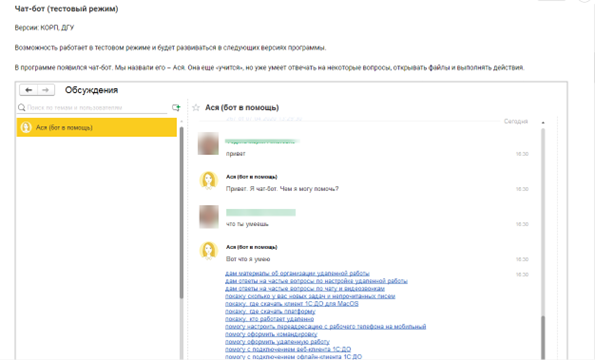The width and height of the screenshot is (595, 360).
Task: Click the message text 'Вот что я умею'
Action: point(248,259)
